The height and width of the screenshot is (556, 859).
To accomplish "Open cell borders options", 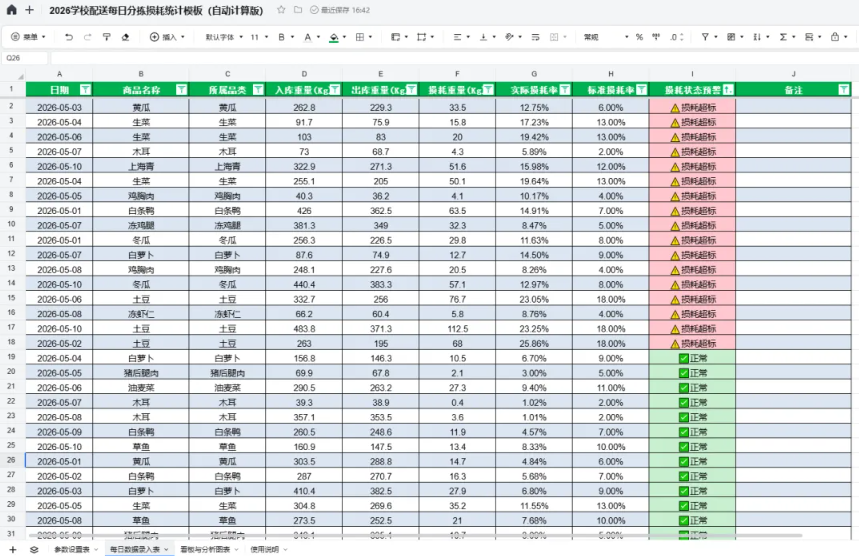I will 360,37.
